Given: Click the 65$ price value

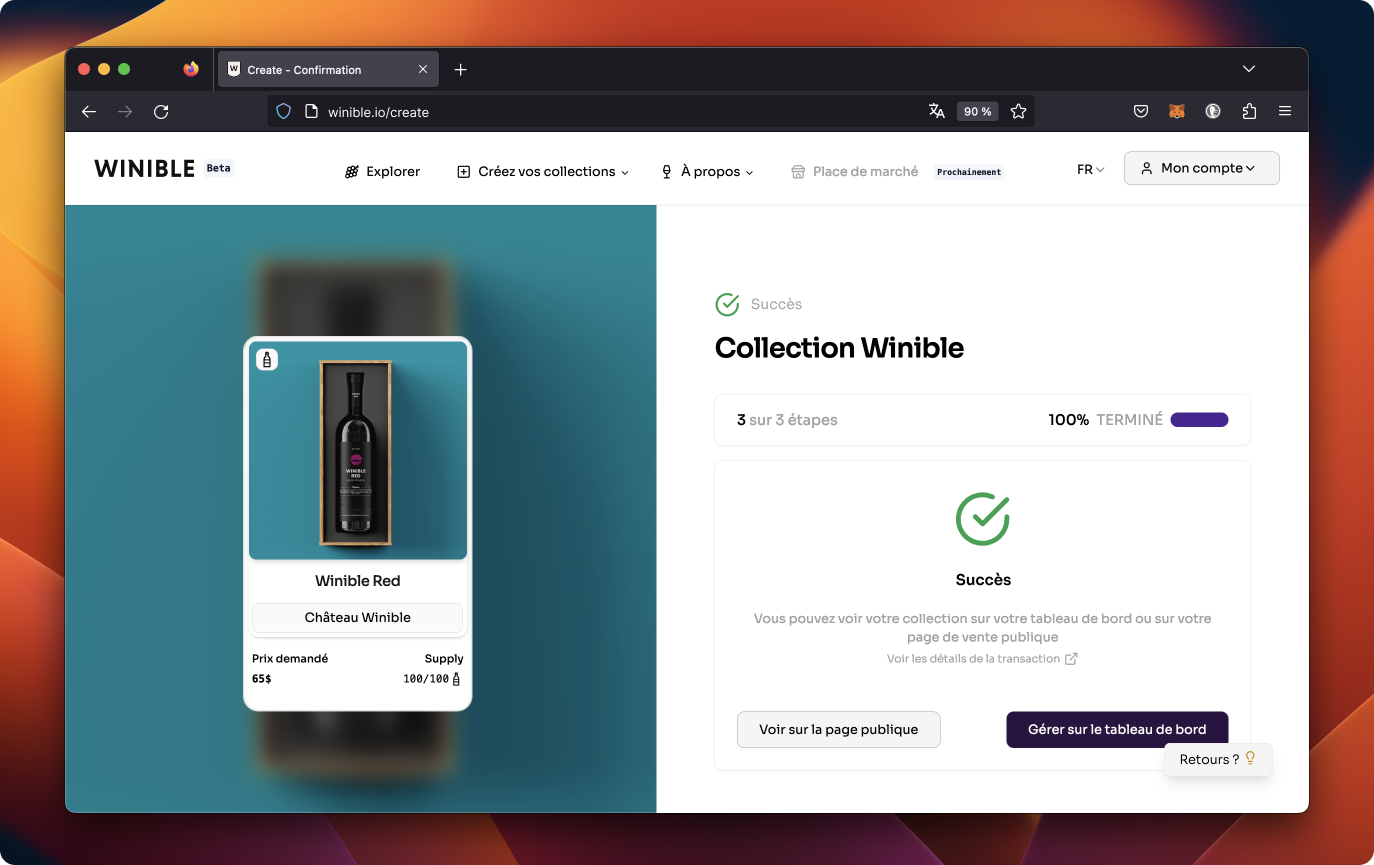Looking at the screenshot, I should 262,679.
